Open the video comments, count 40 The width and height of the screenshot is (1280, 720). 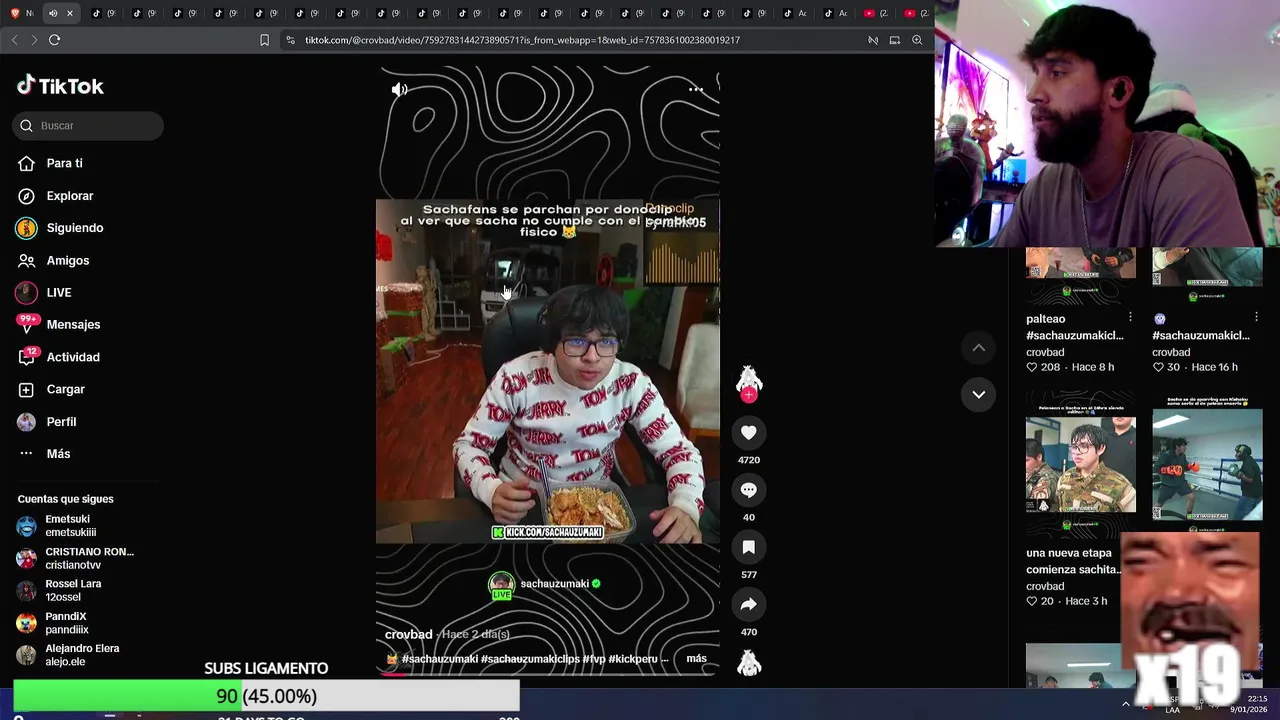[x=748, y=490]
